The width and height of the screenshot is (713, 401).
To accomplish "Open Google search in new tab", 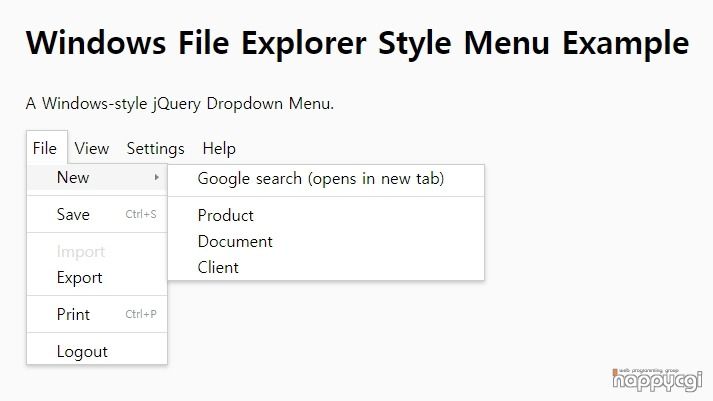I will pos(326,179).
